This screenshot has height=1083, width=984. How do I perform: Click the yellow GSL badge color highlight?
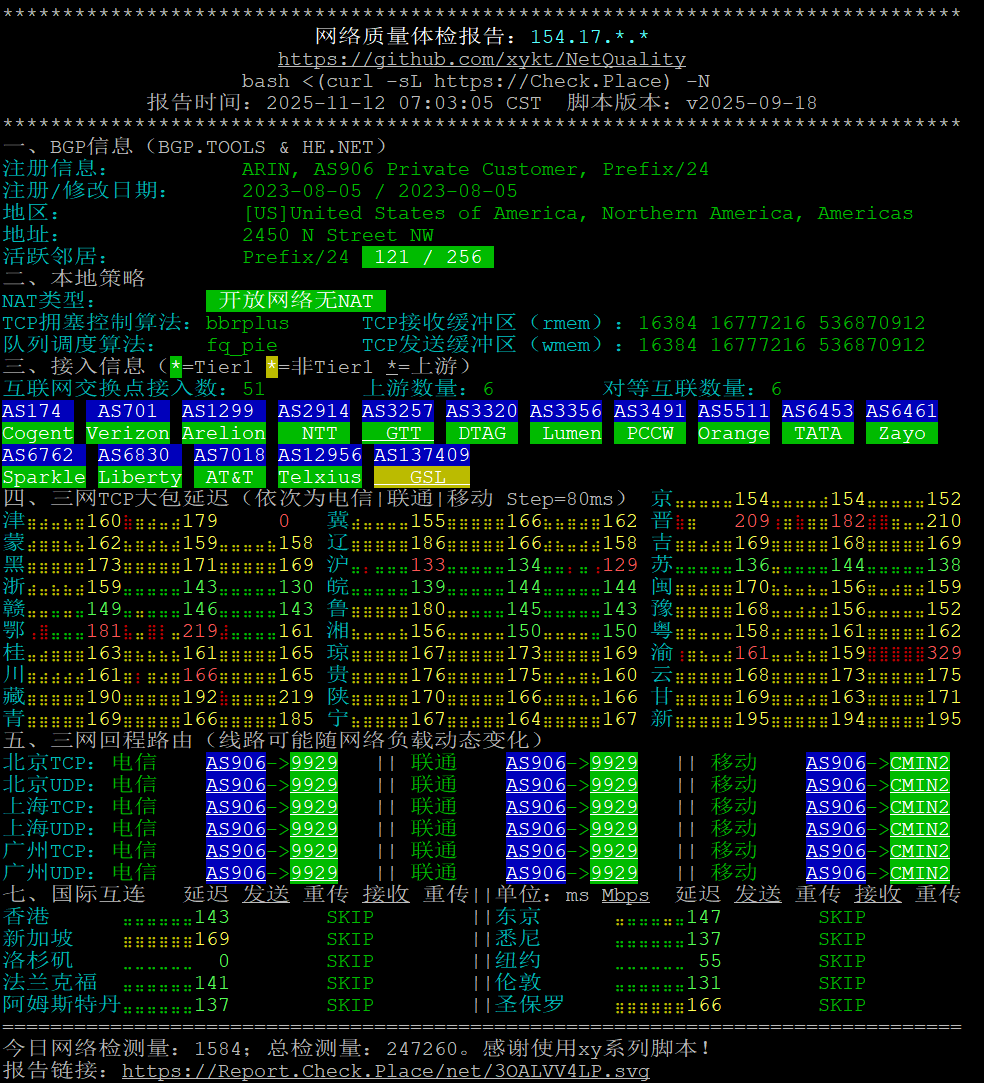pos(421,477)
